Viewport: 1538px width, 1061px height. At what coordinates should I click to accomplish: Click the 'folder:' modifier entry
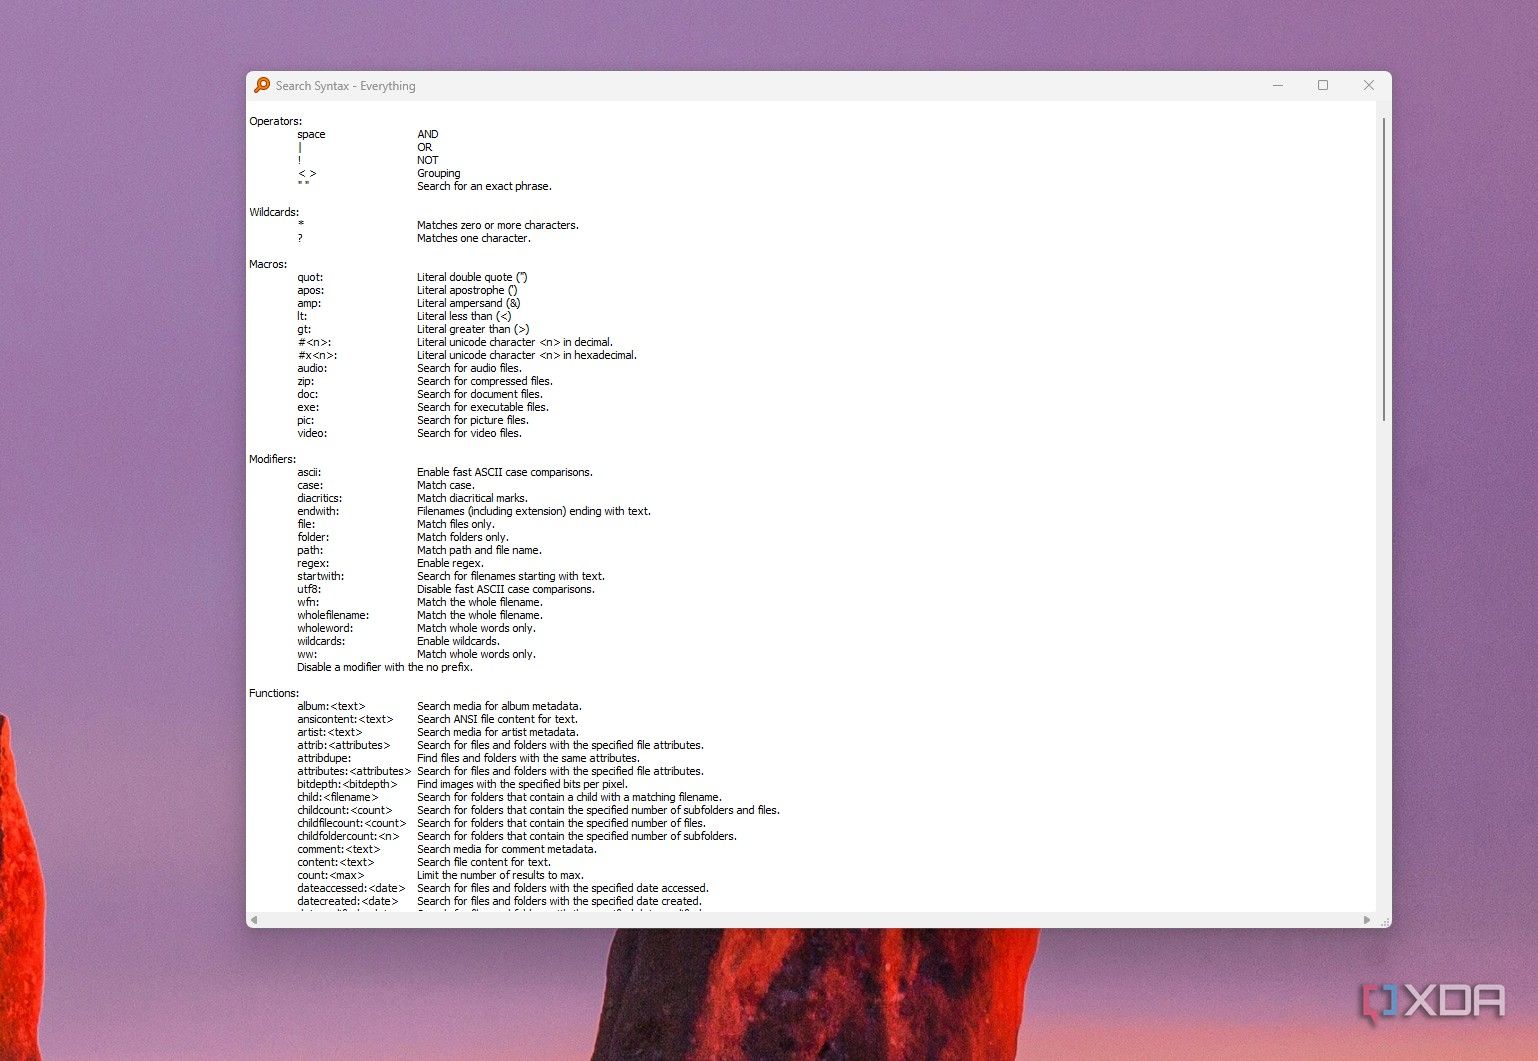point(313,537)
